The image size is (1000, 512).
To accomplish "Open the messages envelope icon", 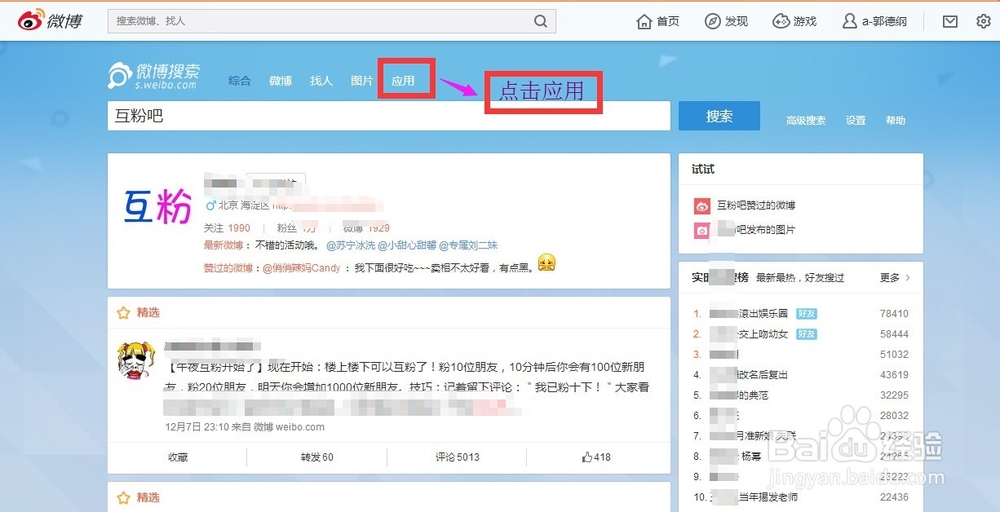I will pyautogui.click(x=950, y=21).
